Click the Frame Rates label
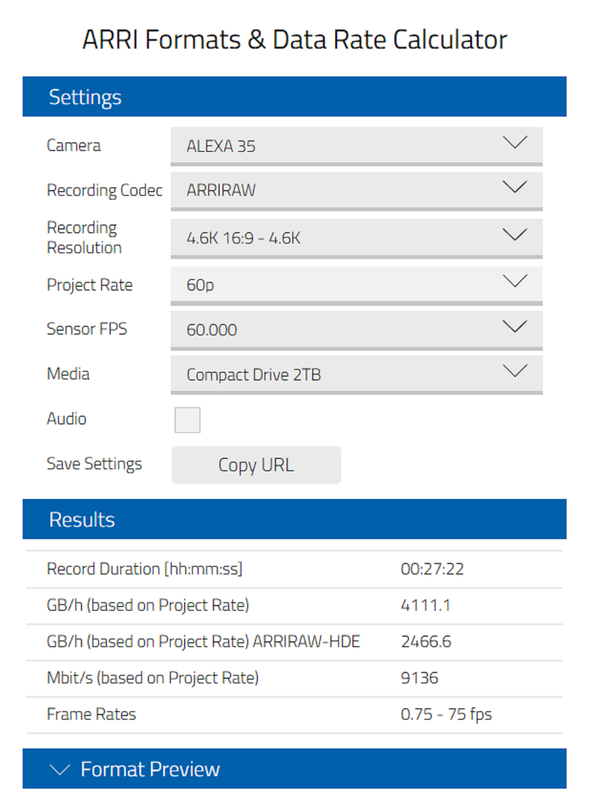 click(x=91, y=714)
